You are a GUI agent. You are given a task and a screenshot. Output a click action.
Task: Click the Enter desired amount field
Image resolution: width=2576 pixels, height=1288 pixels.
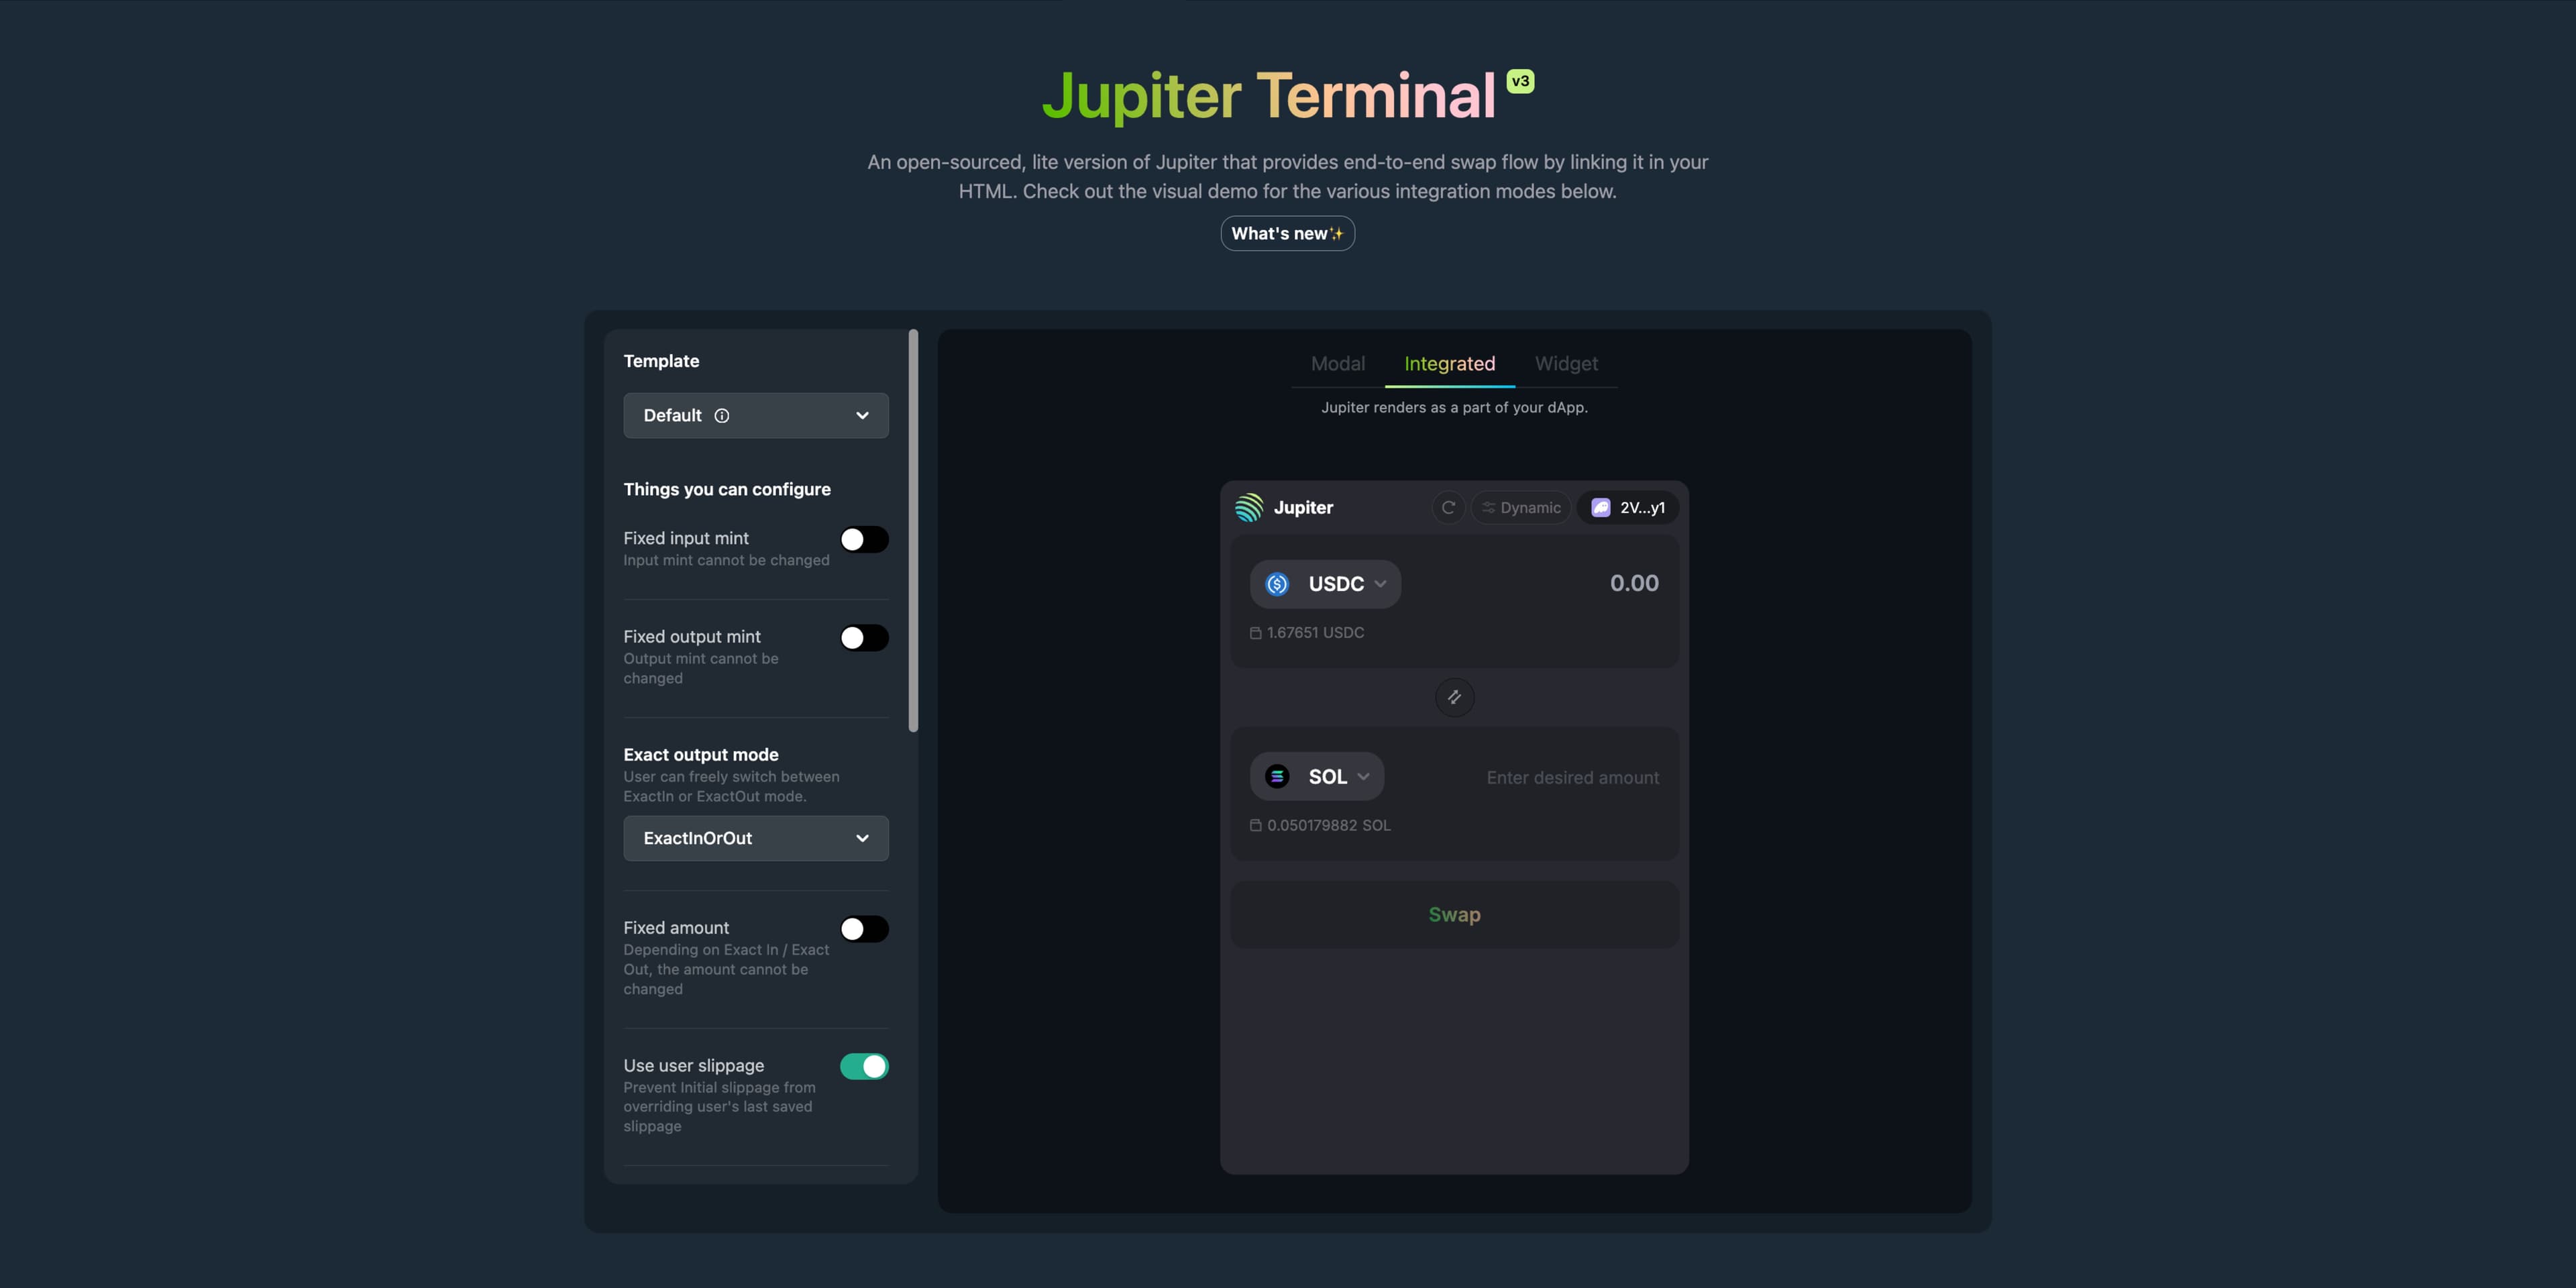pos(1572,778)
